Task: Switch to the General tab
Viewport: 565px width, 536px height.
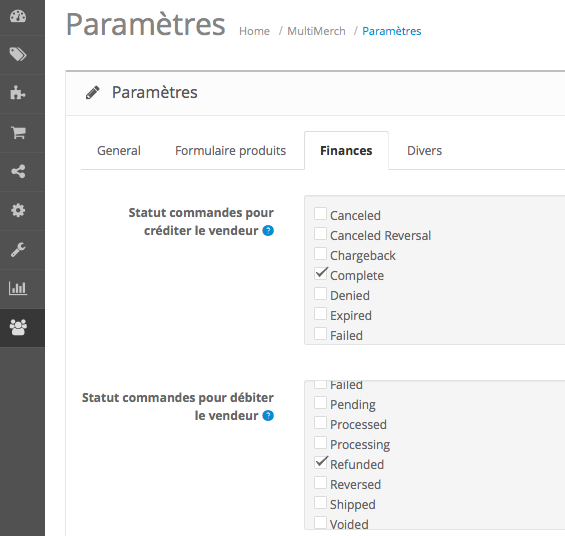Action: click(119, 151)
